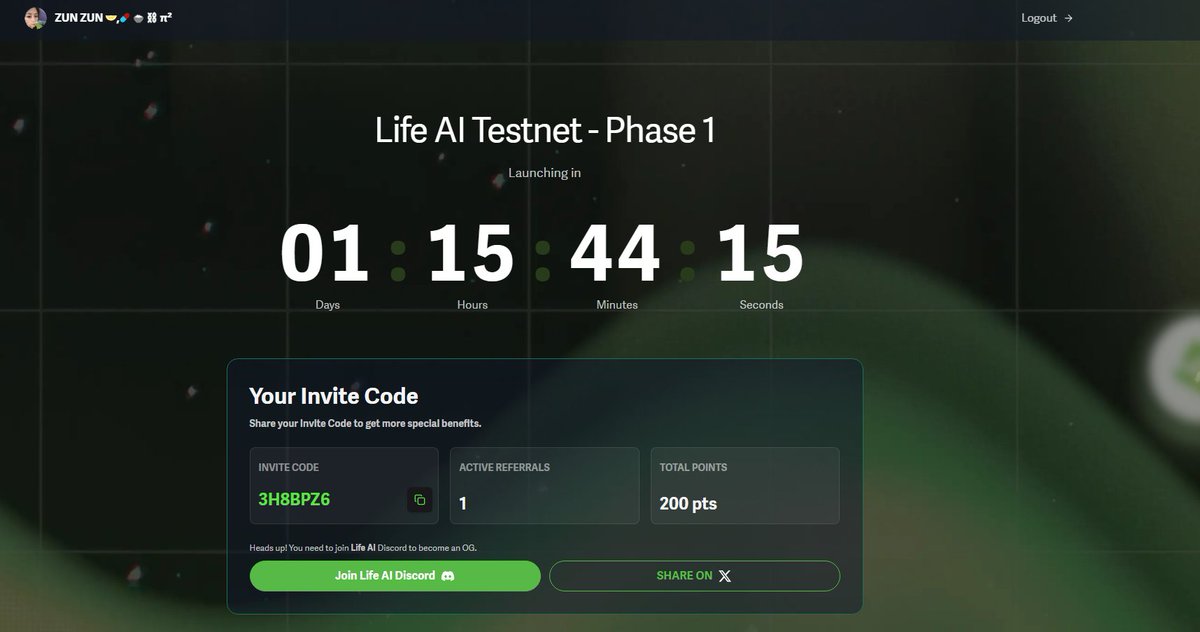Click the Share On X button
Viewport: 1200px width, 632px height.
(x=694, y=575)
